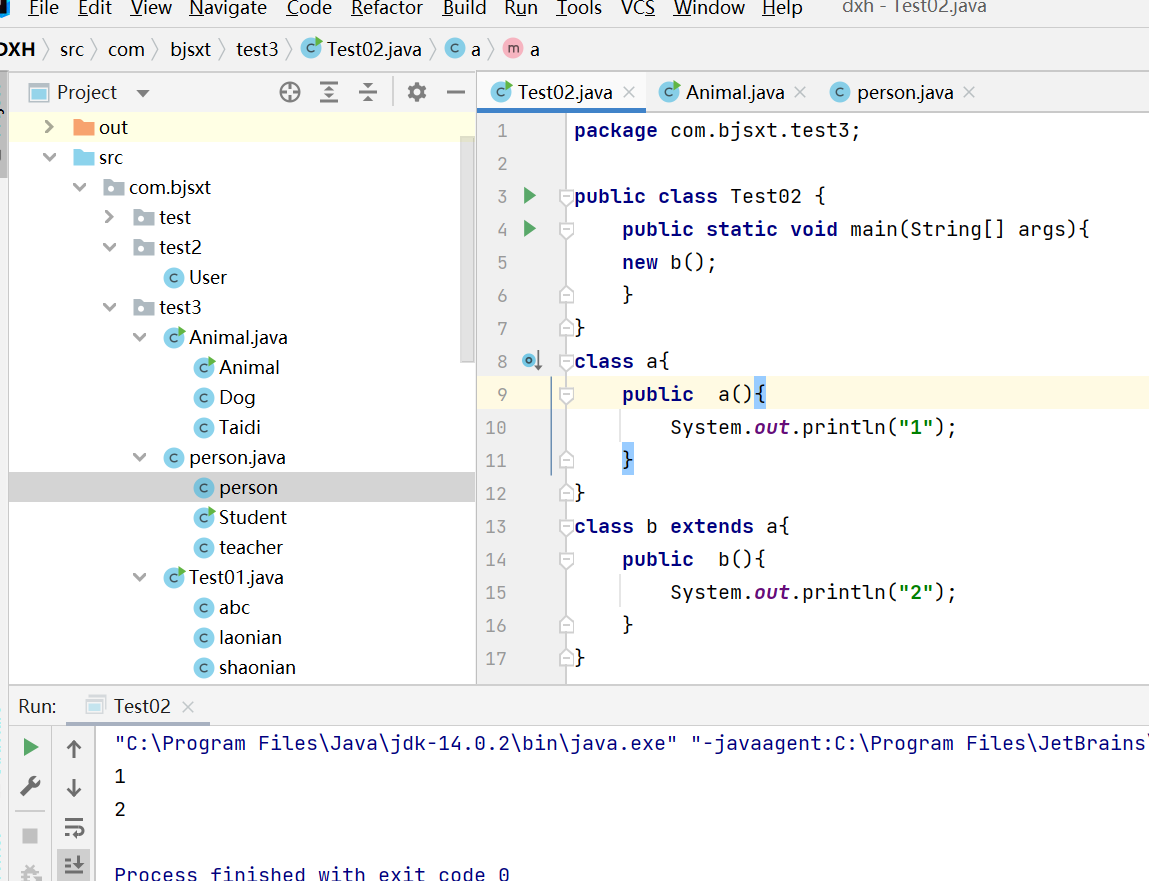Collapse the Animal.java node
Image resolution: width=1149 pixels, height=881 pixels.
(x=139, y=337)
